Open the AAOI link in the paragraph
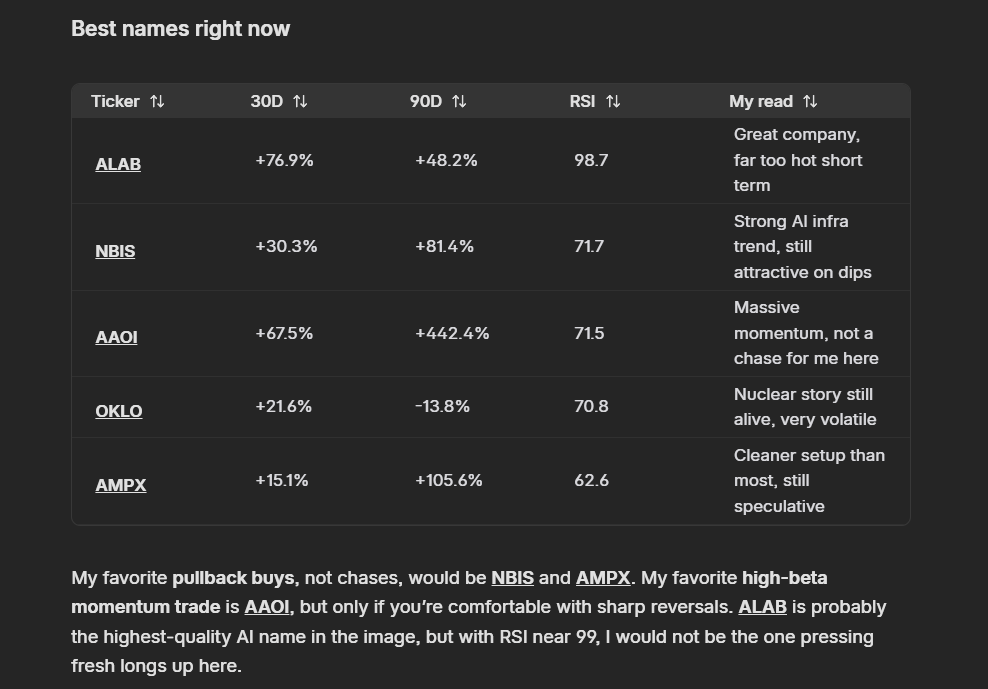 click(267, 607)
